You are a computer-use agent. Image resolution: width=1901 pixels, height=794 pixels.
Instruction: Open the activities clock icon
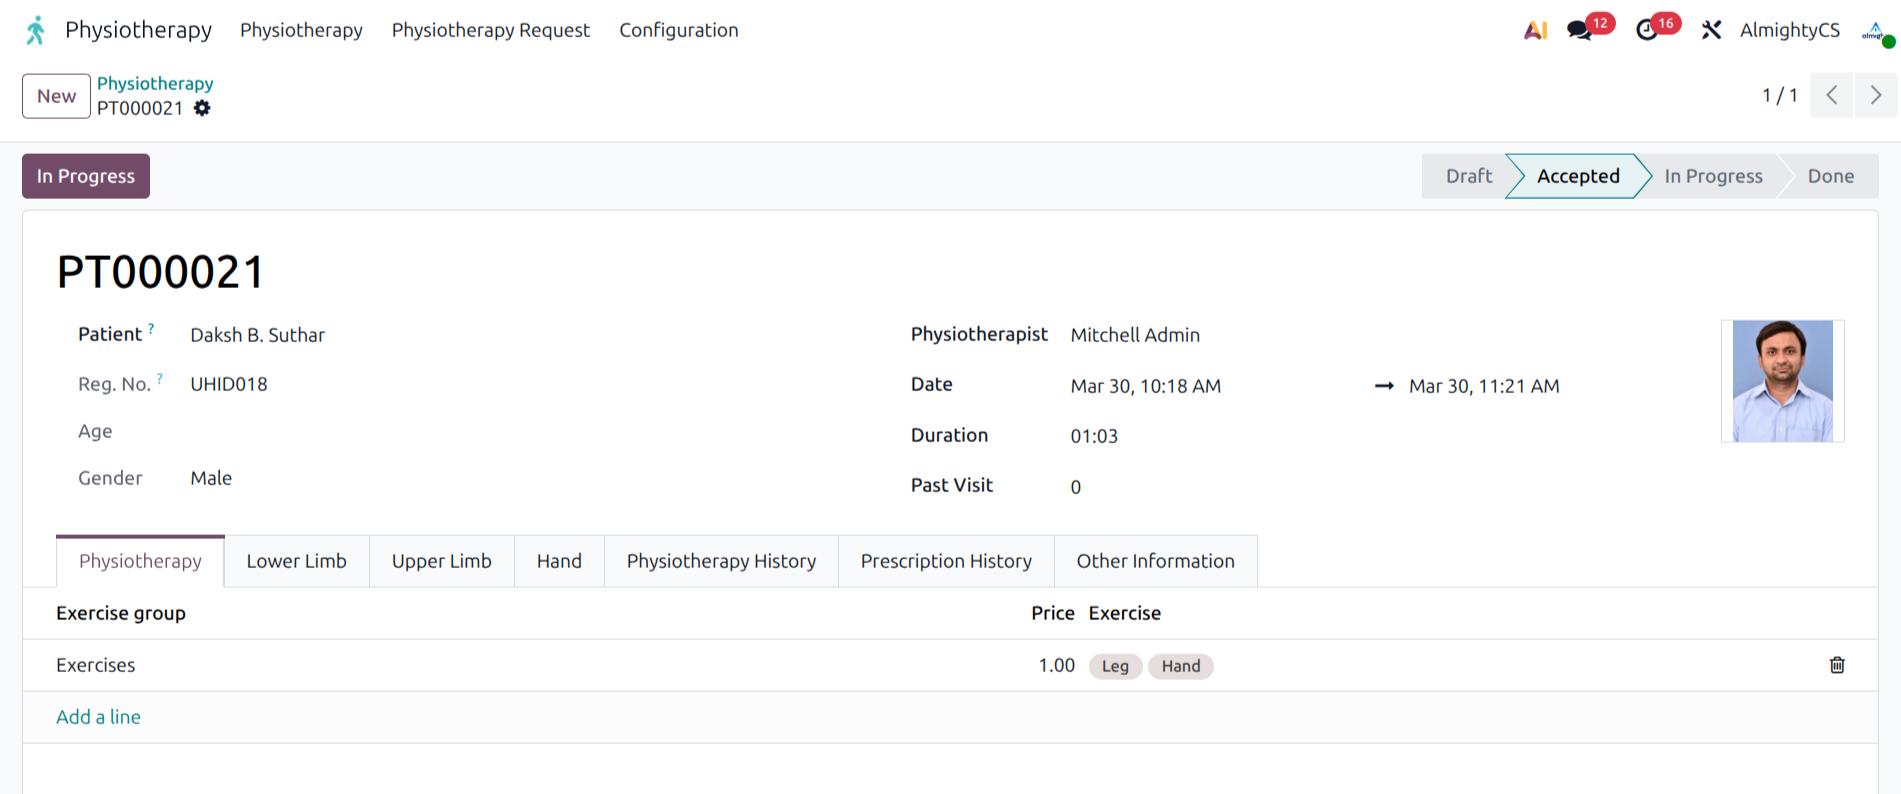(x=1646, y=31)
